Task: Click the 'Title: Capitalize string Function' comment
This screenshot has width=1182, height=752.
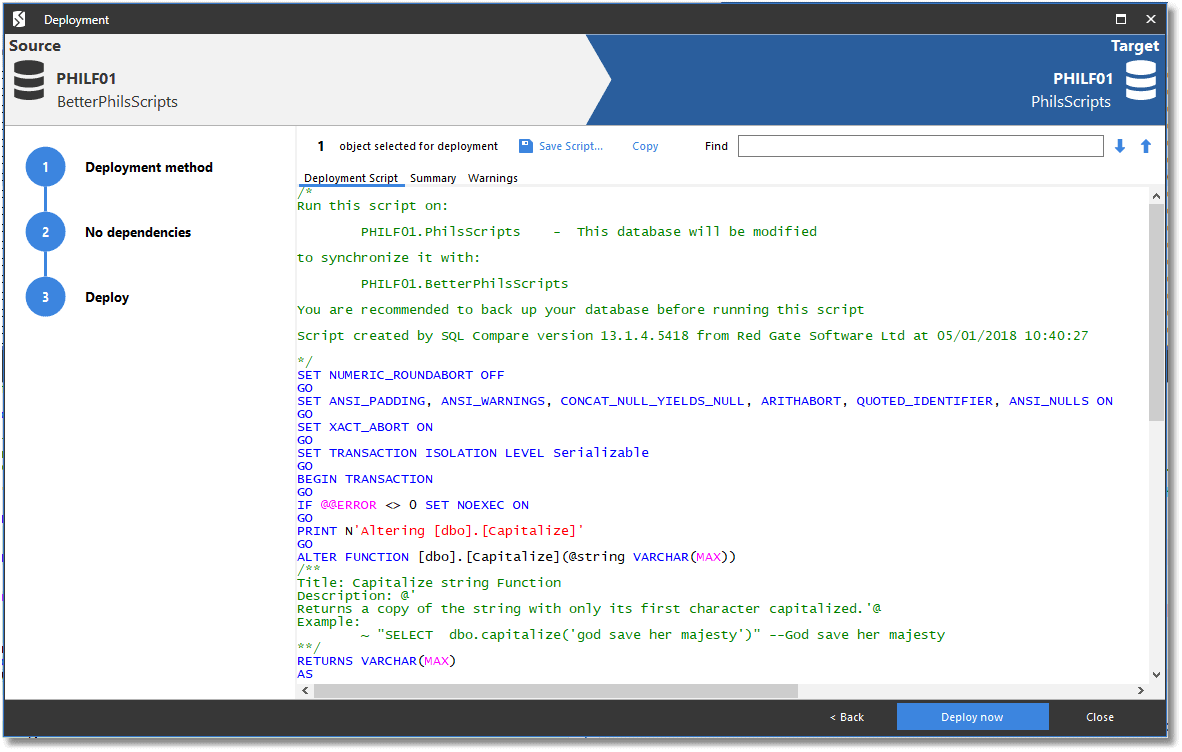Action: point(429,582)
